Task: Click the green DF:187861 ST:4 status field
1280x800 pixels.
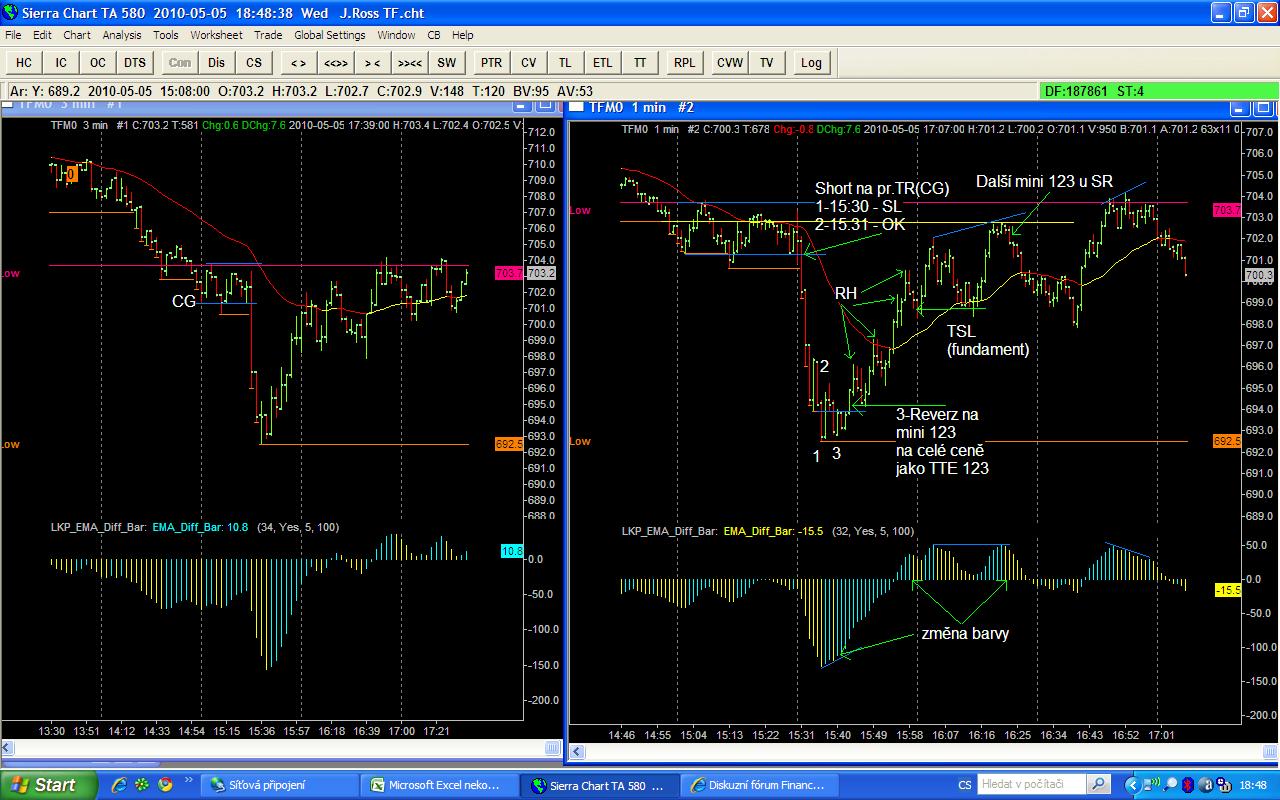Action: click(1157, 91)
